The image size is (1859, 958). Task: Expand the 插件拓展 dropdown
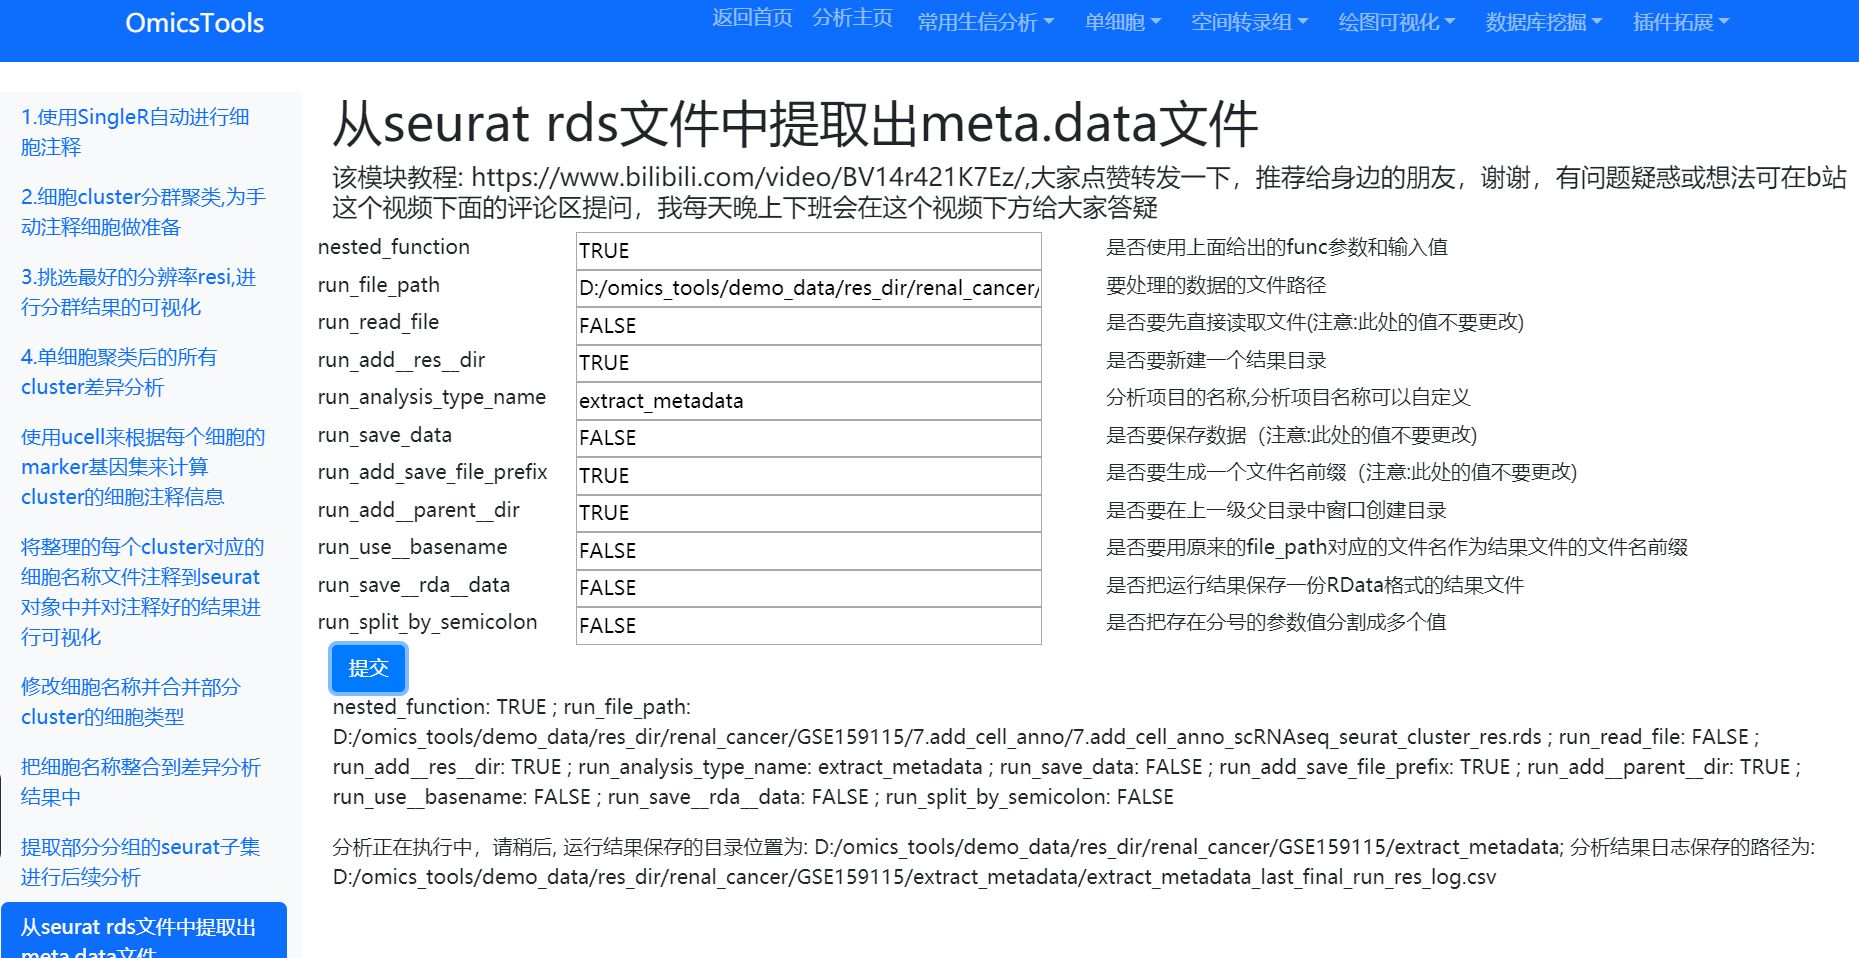click(1681, 22)
